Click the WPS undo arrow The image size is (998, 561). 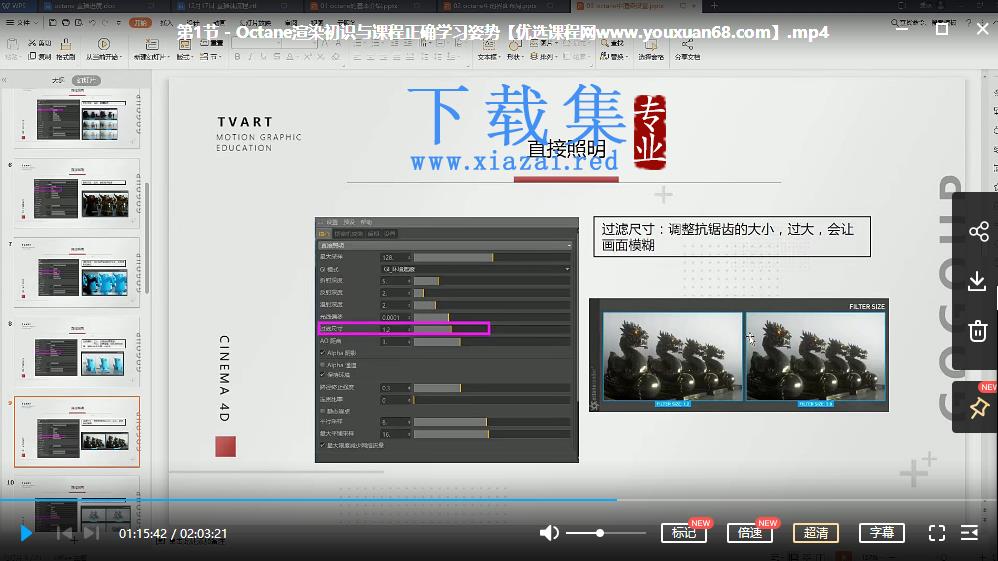[x=92, y=22]
